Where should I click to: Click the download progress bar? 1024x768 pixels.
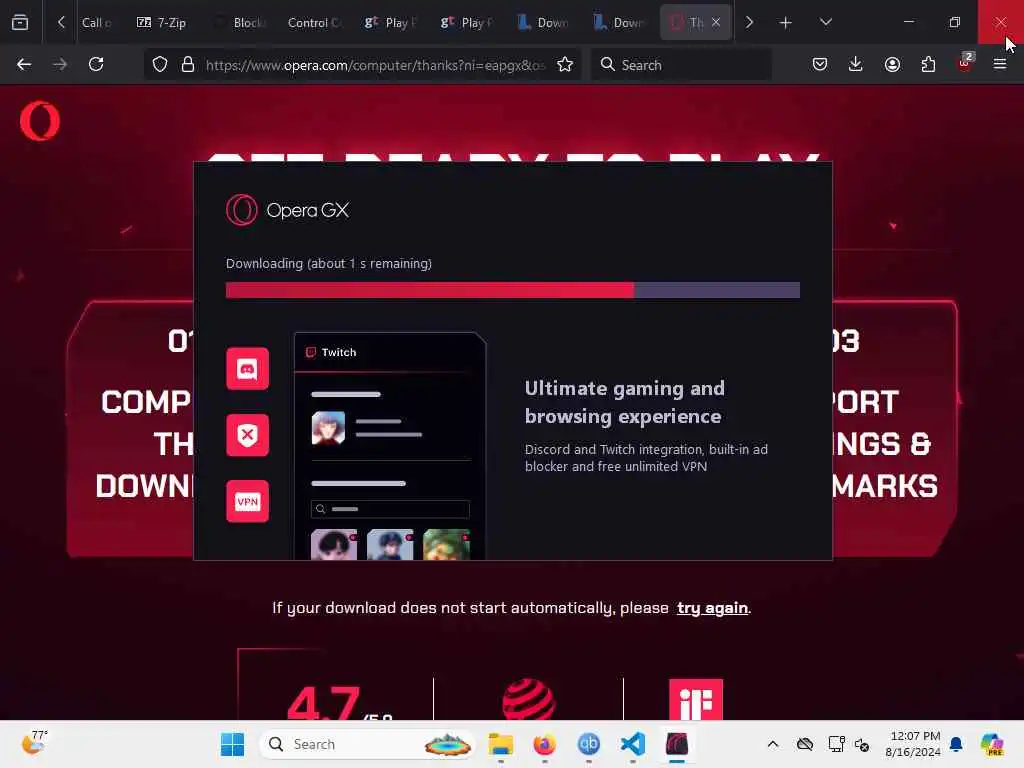[513, 290]
